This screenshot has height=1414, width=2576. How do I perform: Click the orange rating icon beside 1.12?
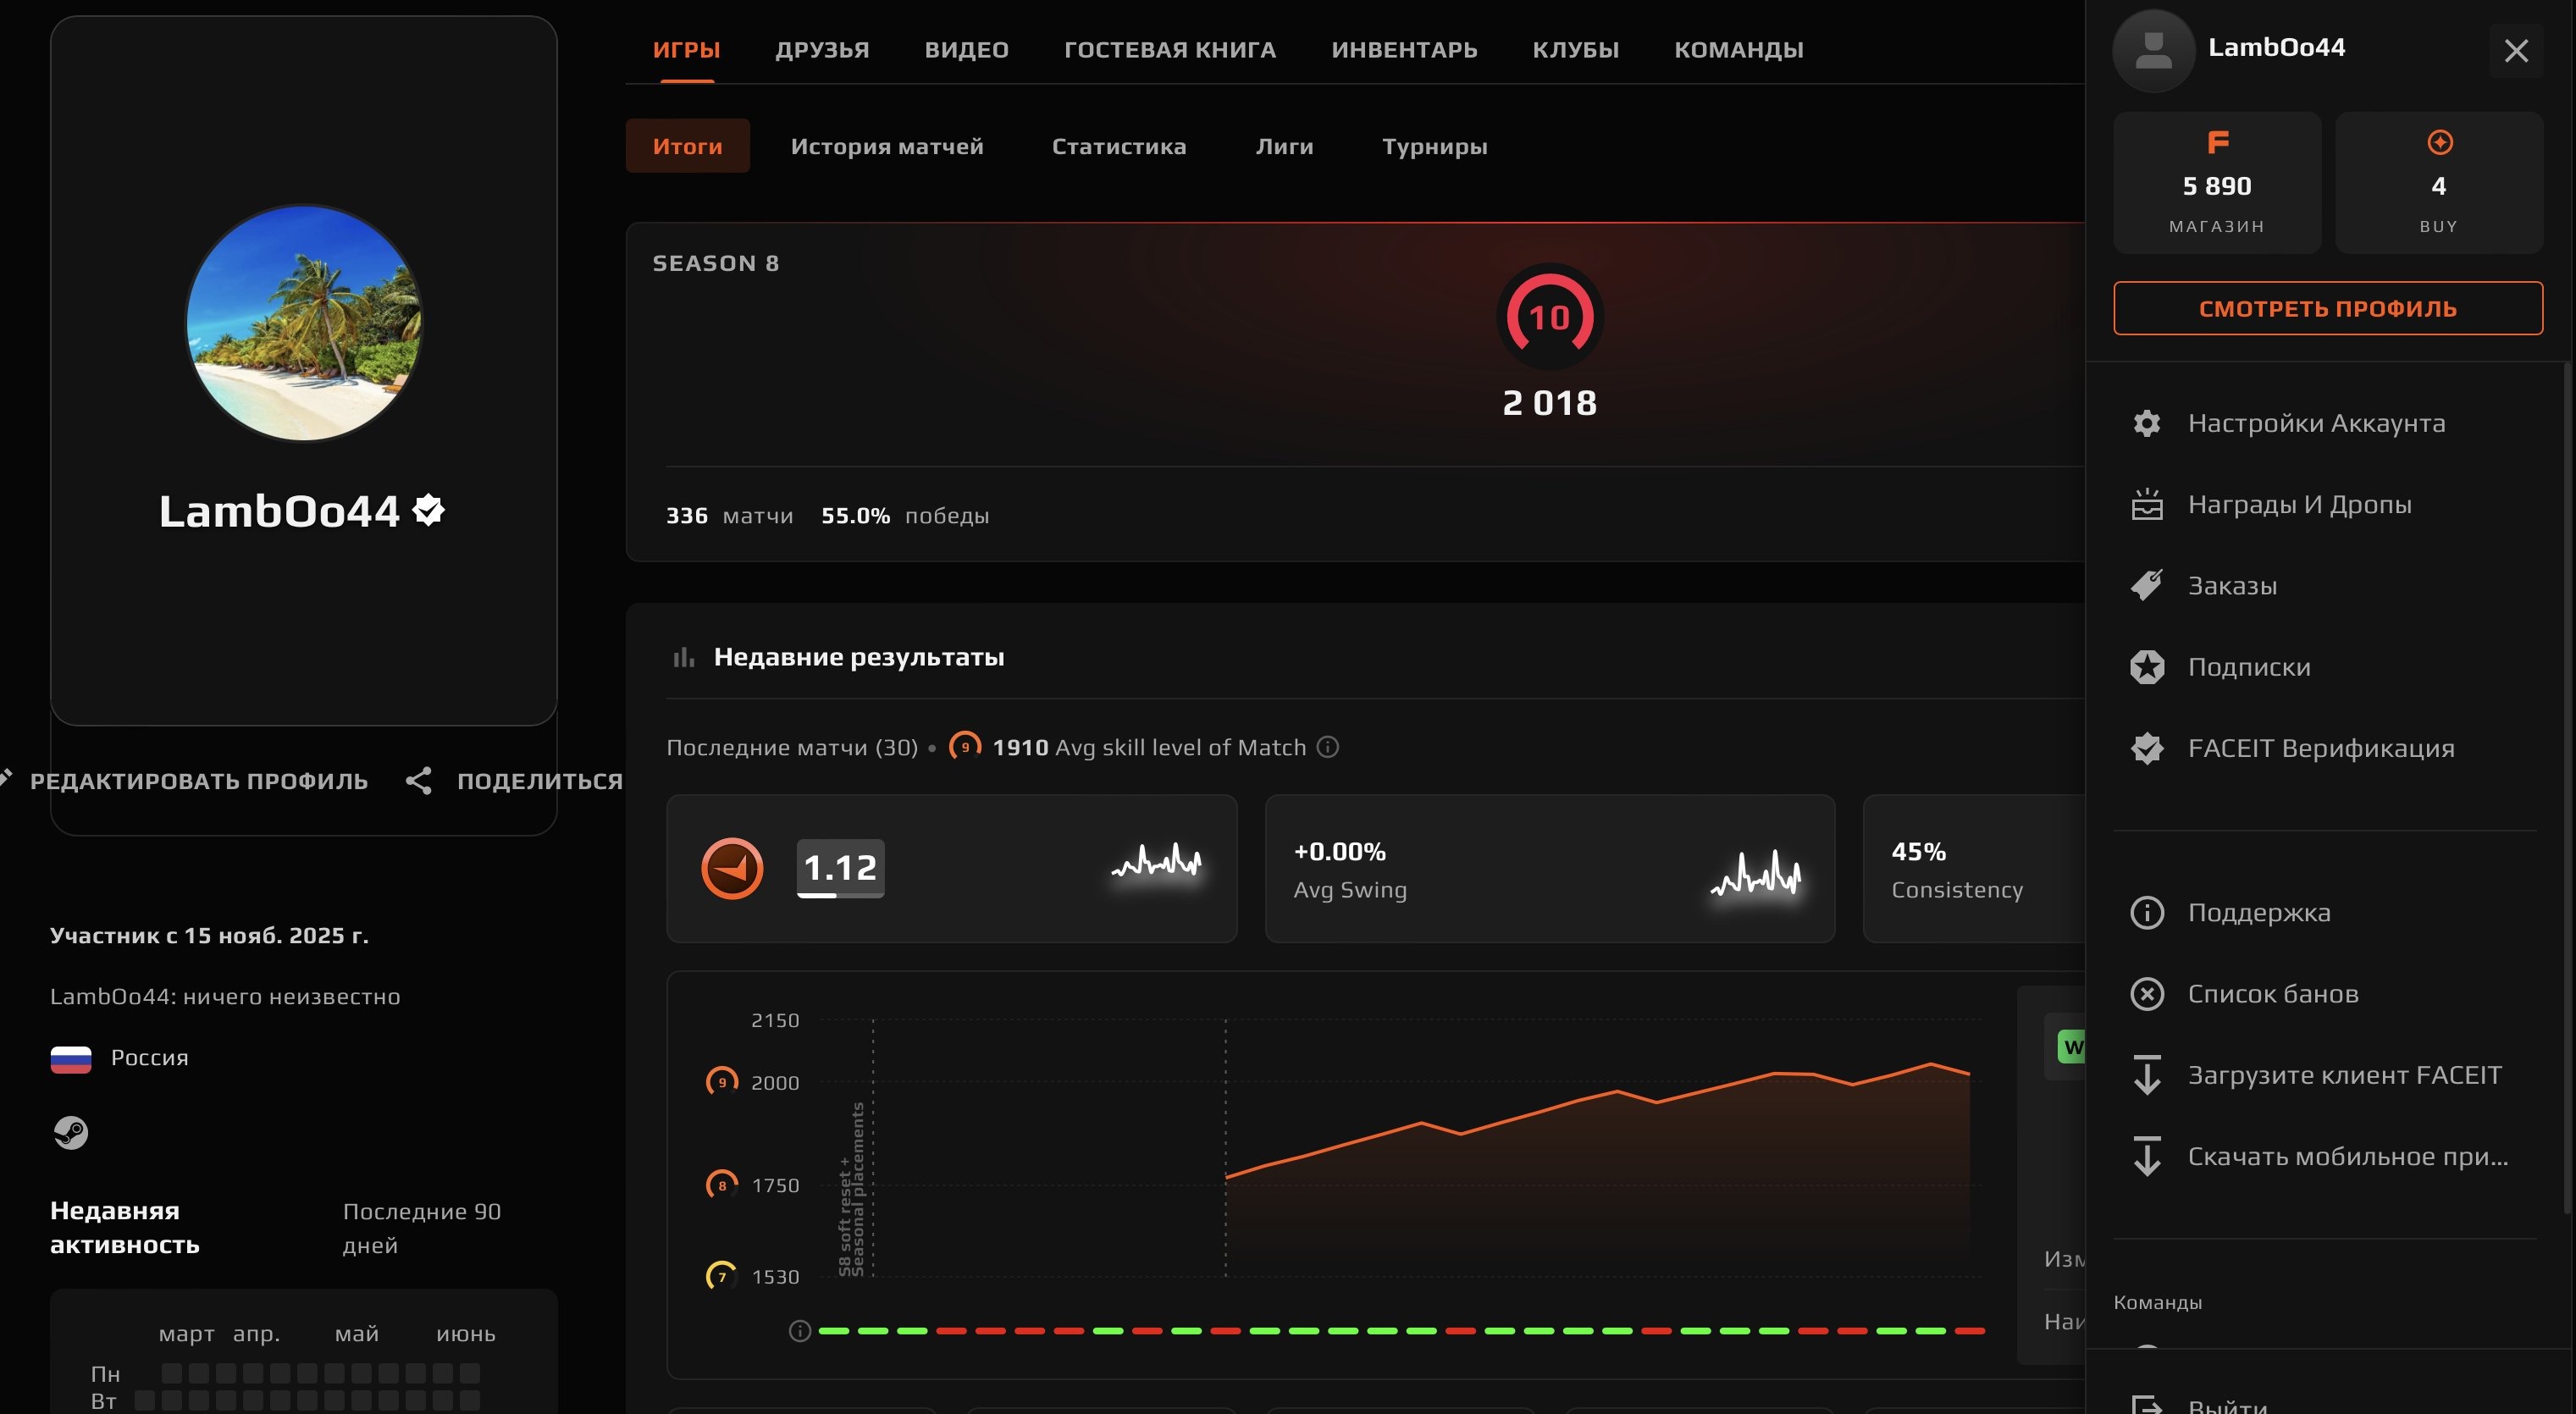(732, 868)
